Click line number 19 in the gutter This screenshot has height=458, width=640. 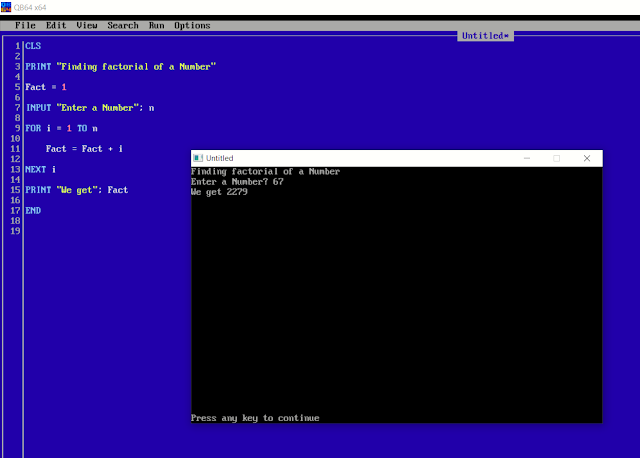coord(16,231)
